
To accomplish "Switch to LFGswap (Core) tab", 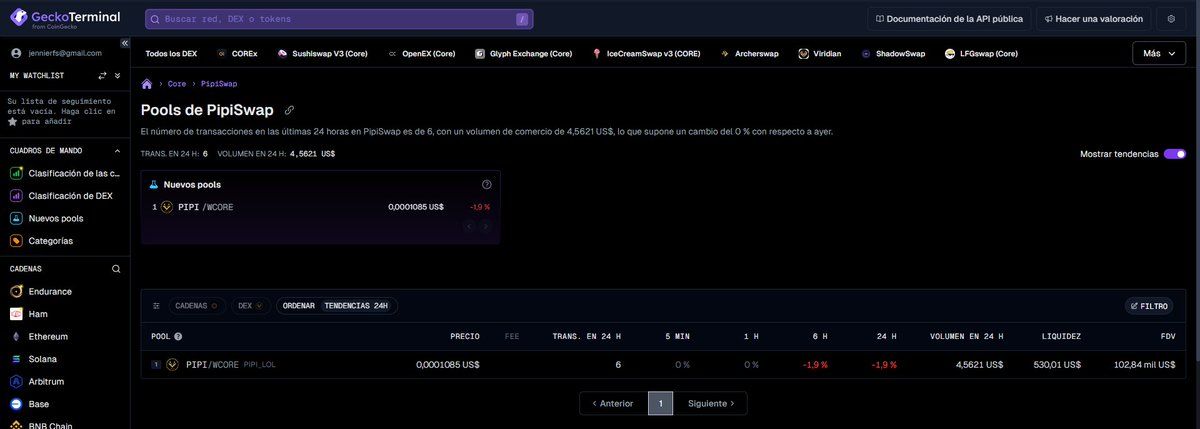I will [x=982, y=53].
